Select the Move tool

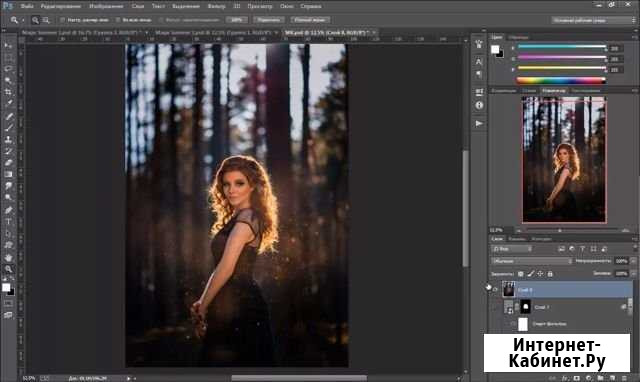click(x=8, y=45)
